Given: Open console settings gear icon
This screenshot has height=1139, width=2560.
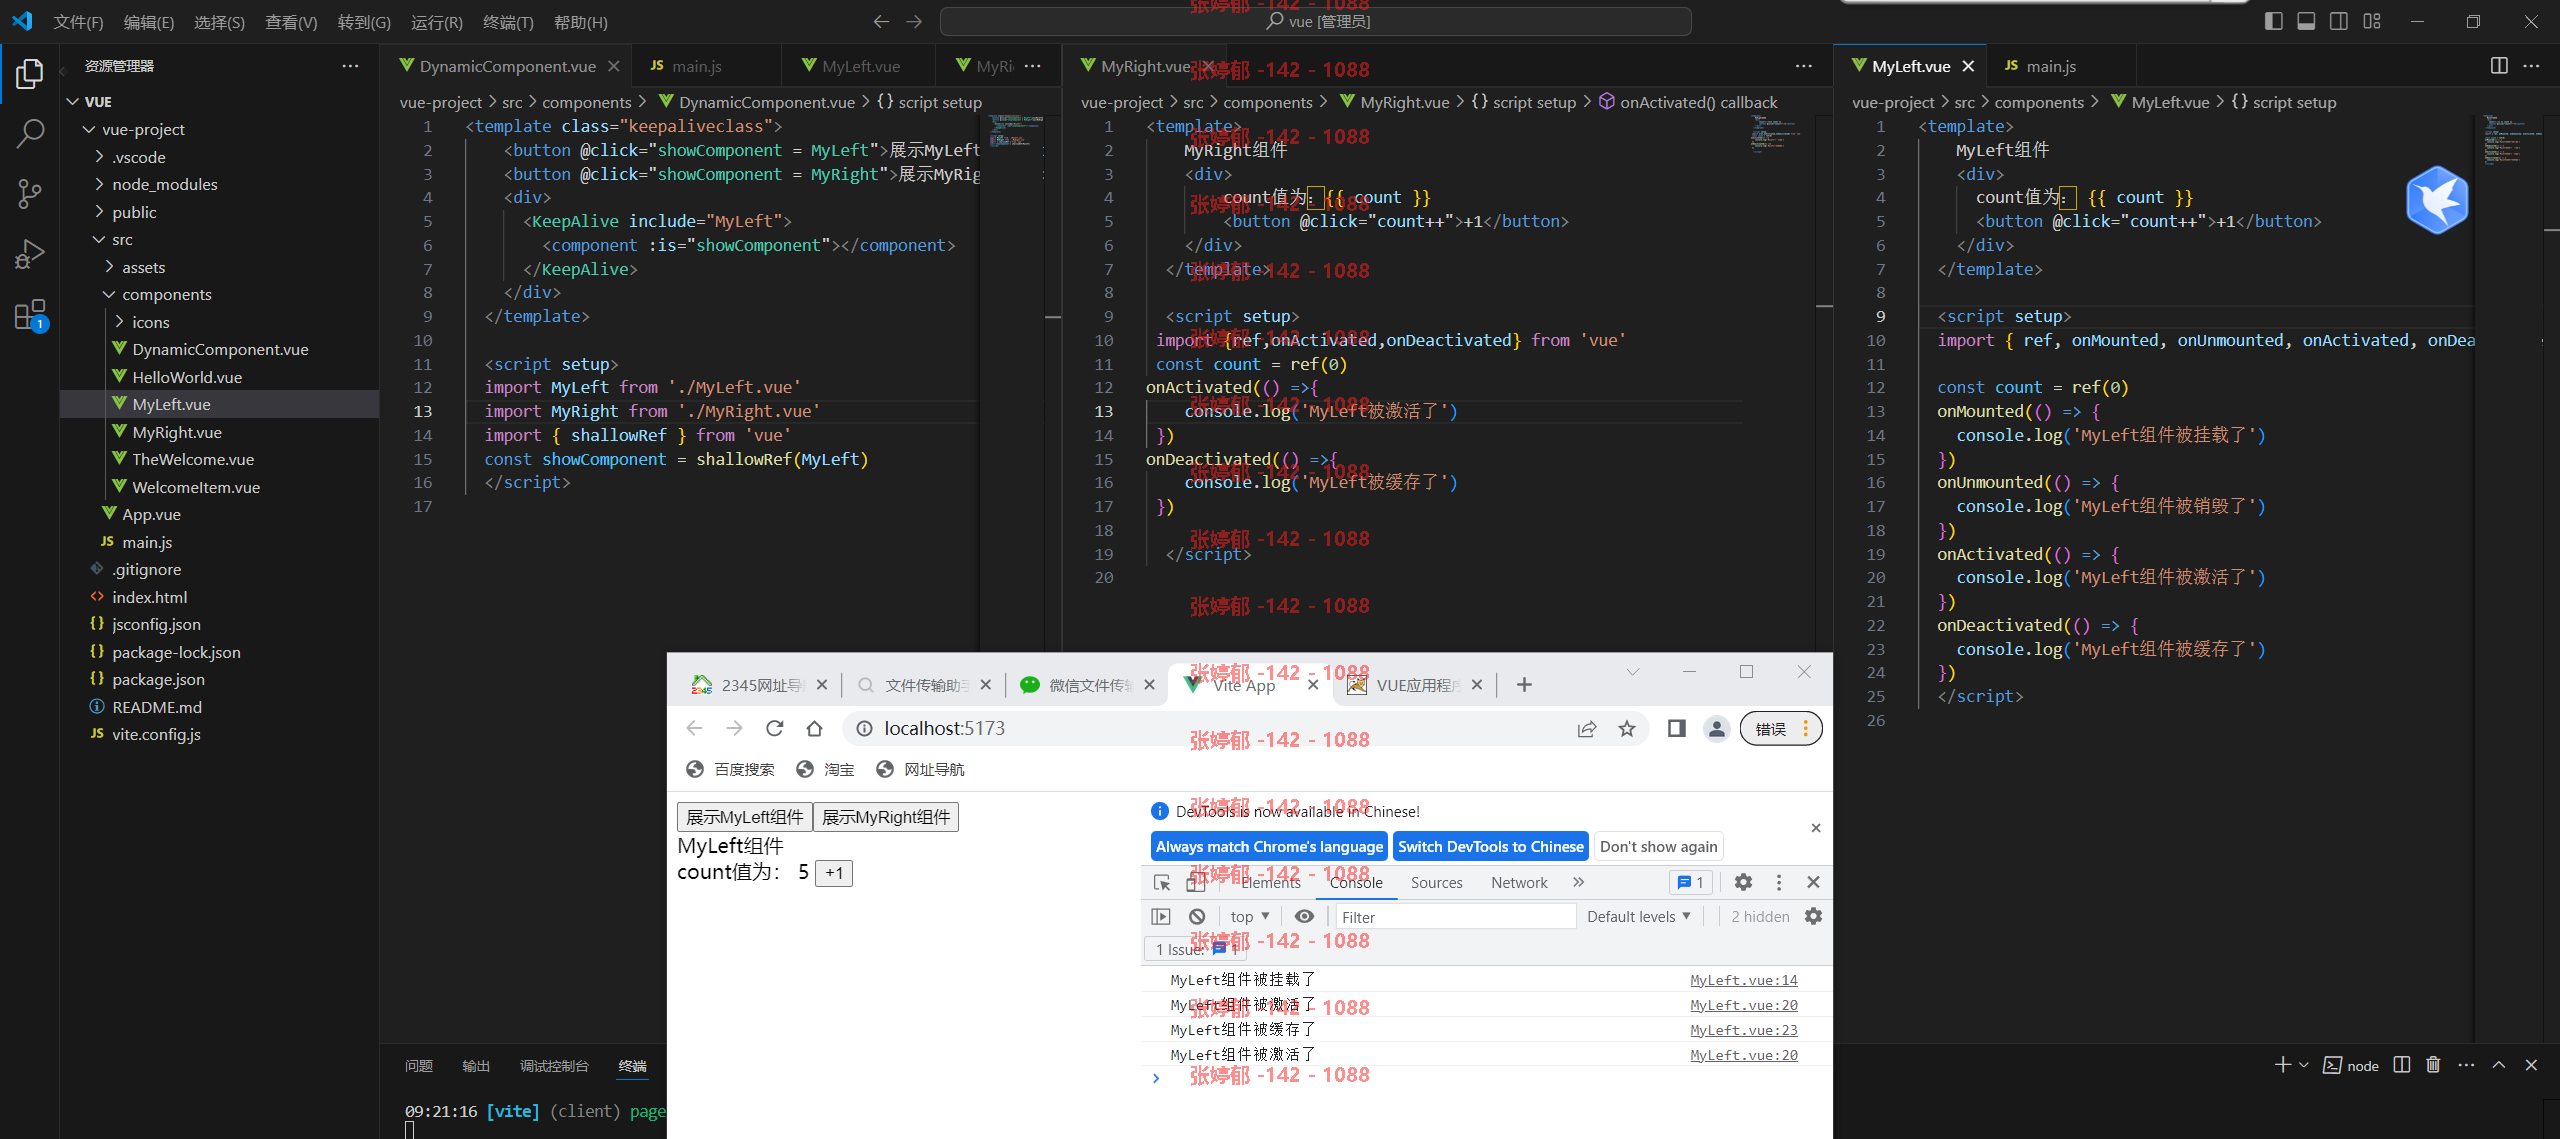Looking at the screenshot, I should click(x=1813, y=916).
